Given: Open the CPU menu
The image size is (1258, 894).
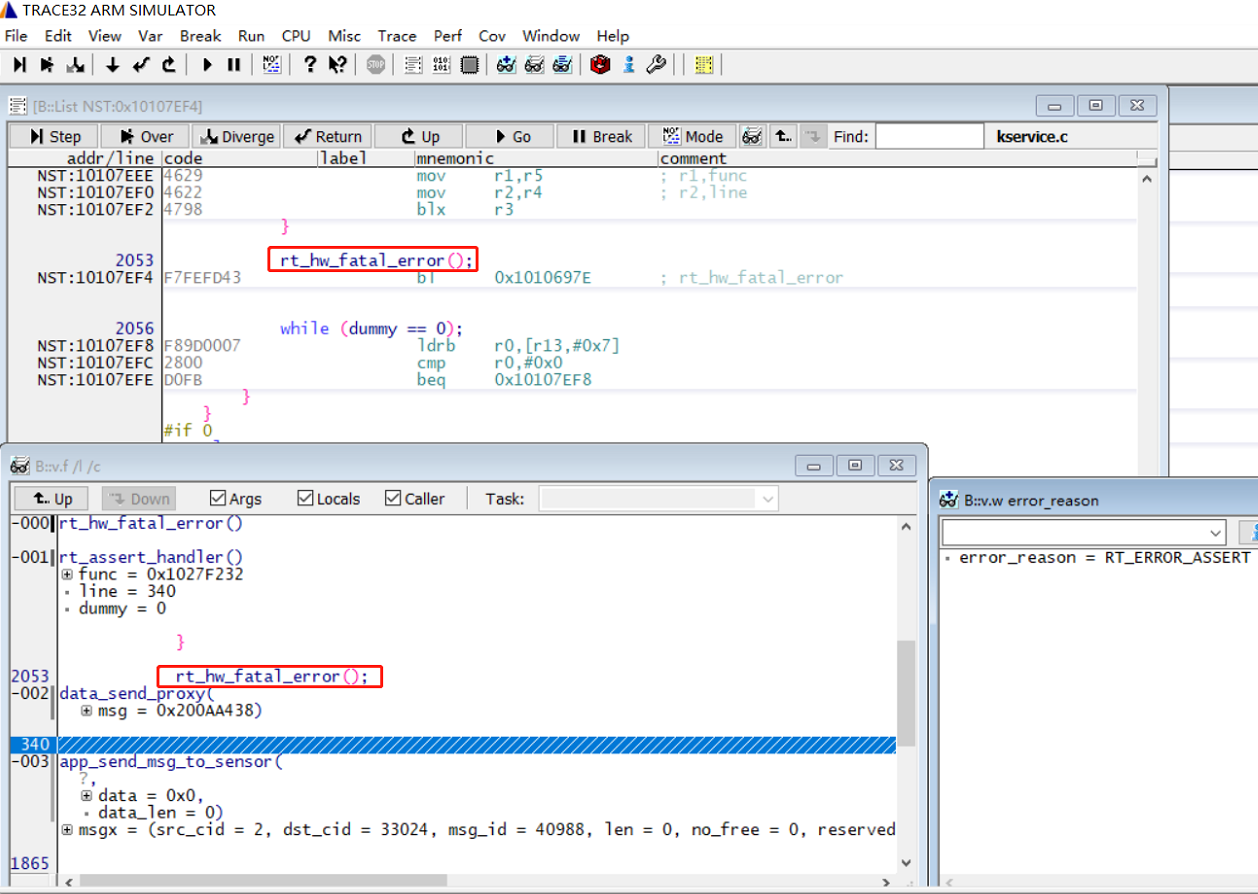Looking at the screenshot, I should click(x=296, y=36).
